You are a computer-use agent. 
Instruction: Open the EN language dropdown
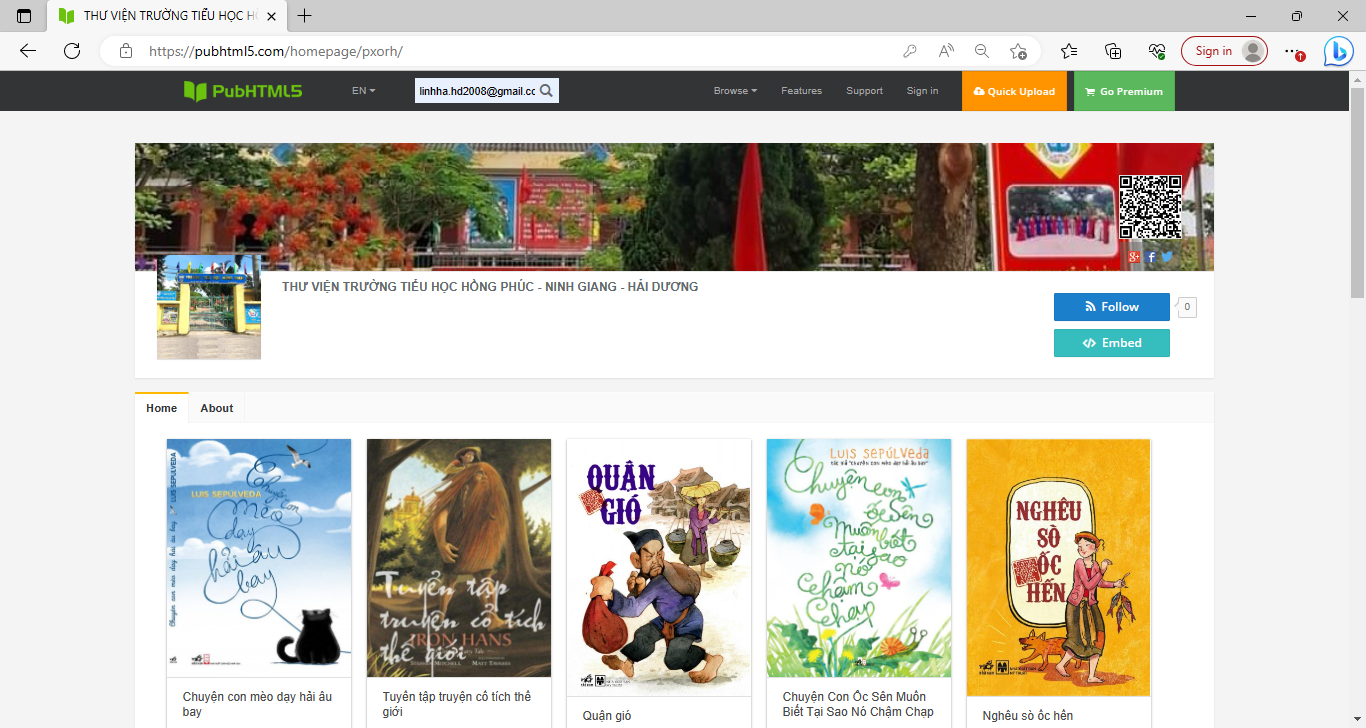[363, 91]
